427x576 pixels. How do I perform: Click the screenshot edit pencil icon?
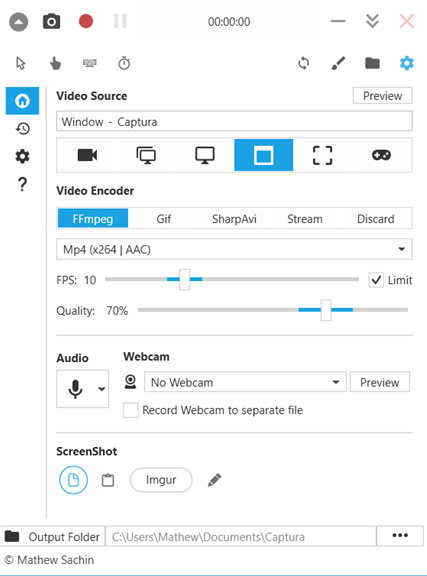(214, 480)
